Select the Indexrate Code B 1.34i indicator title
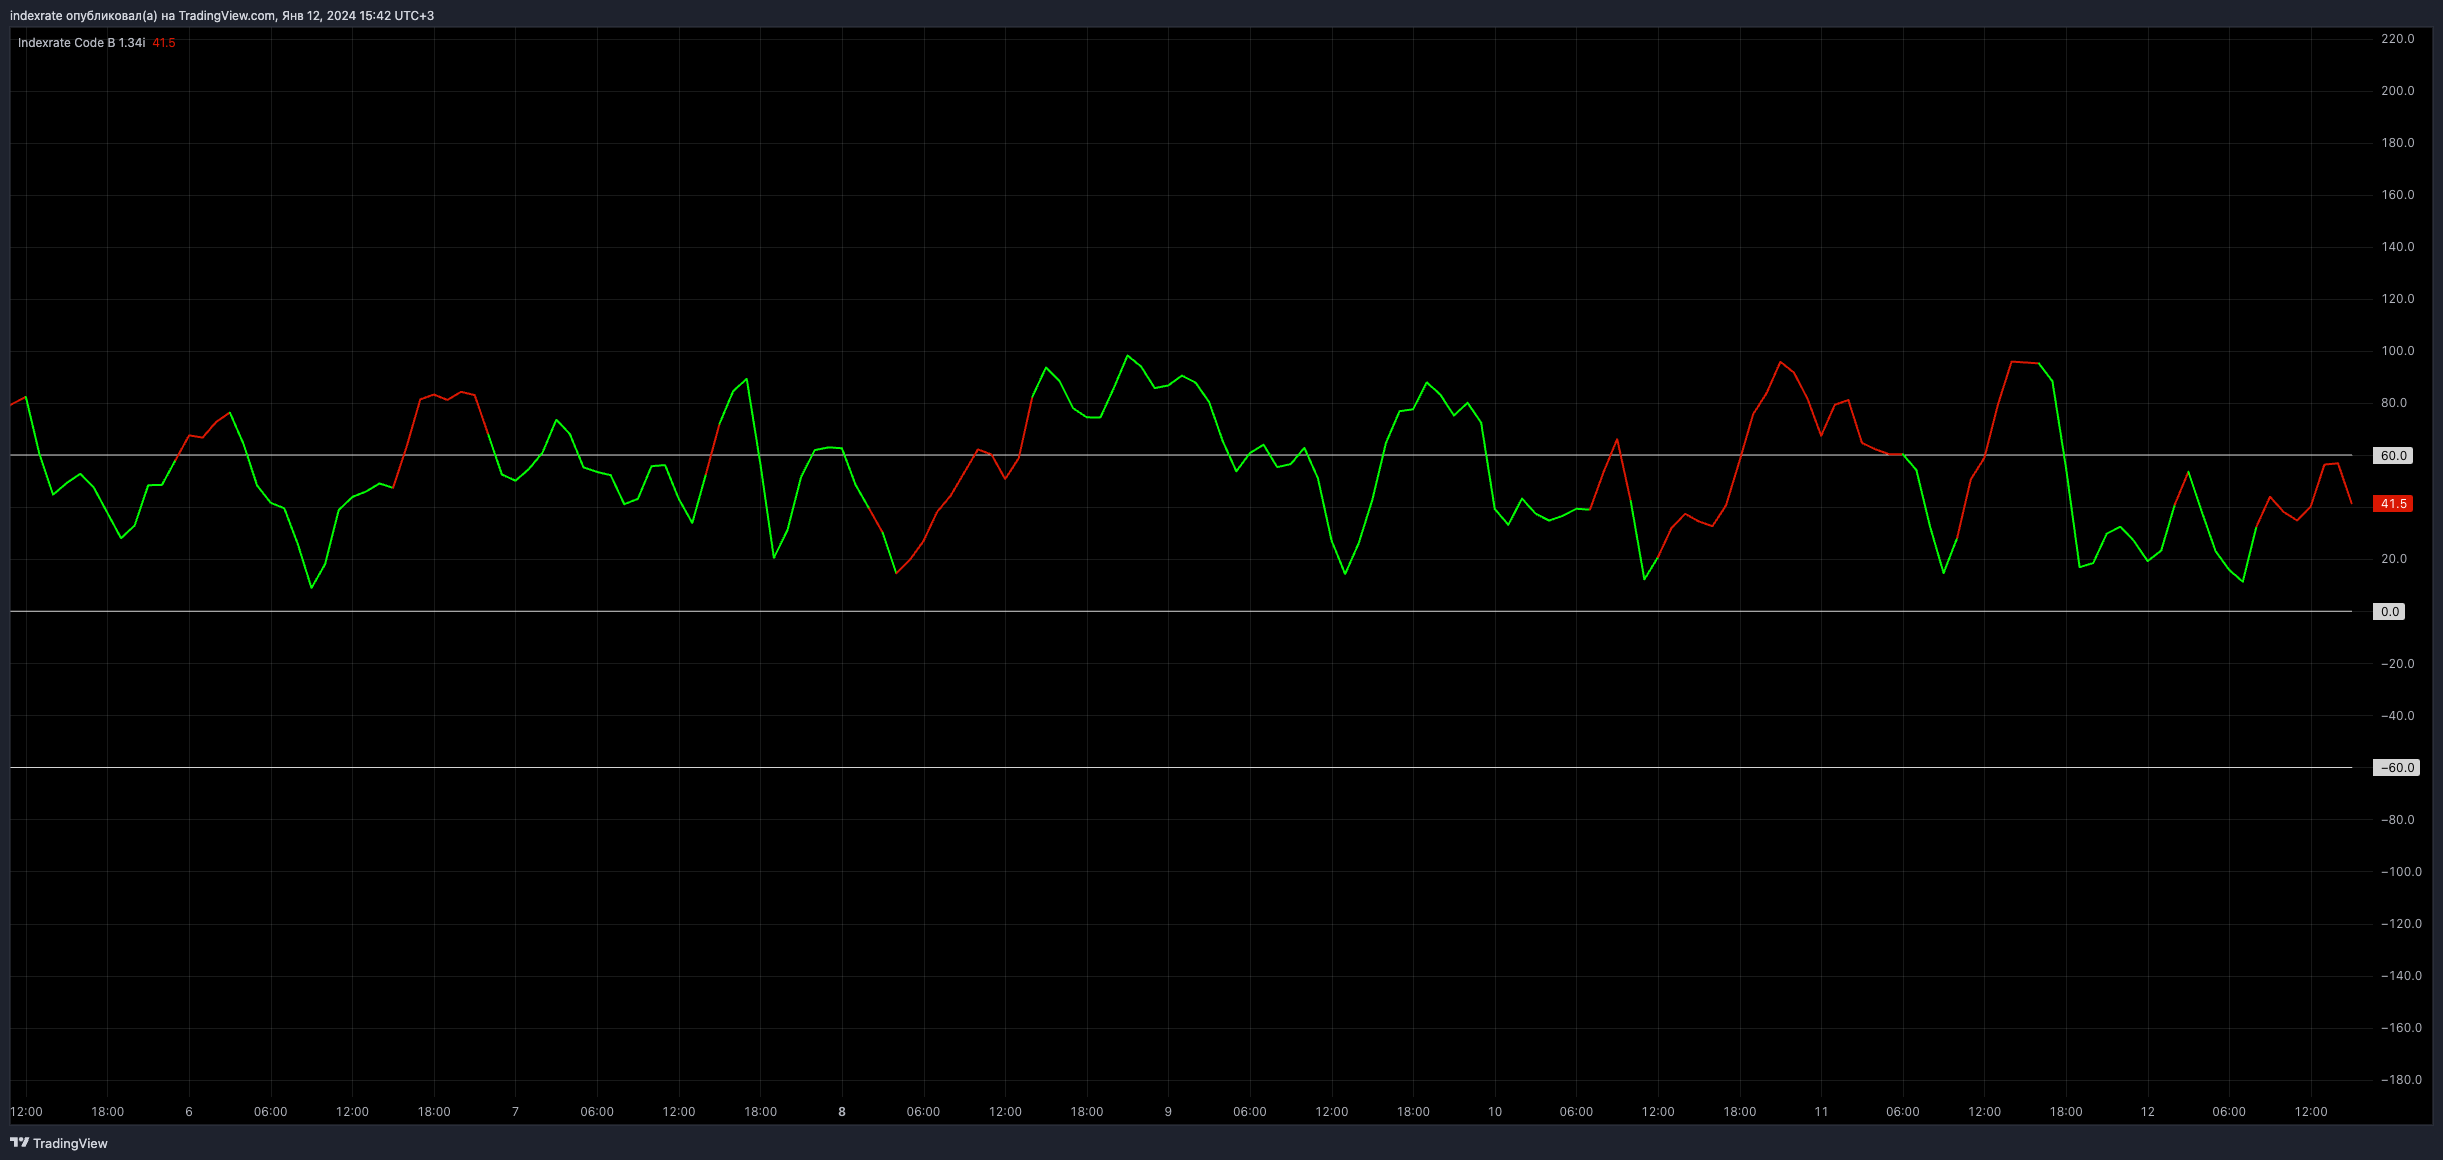Screen dimensions: 2443x1160 click(81, 43)
